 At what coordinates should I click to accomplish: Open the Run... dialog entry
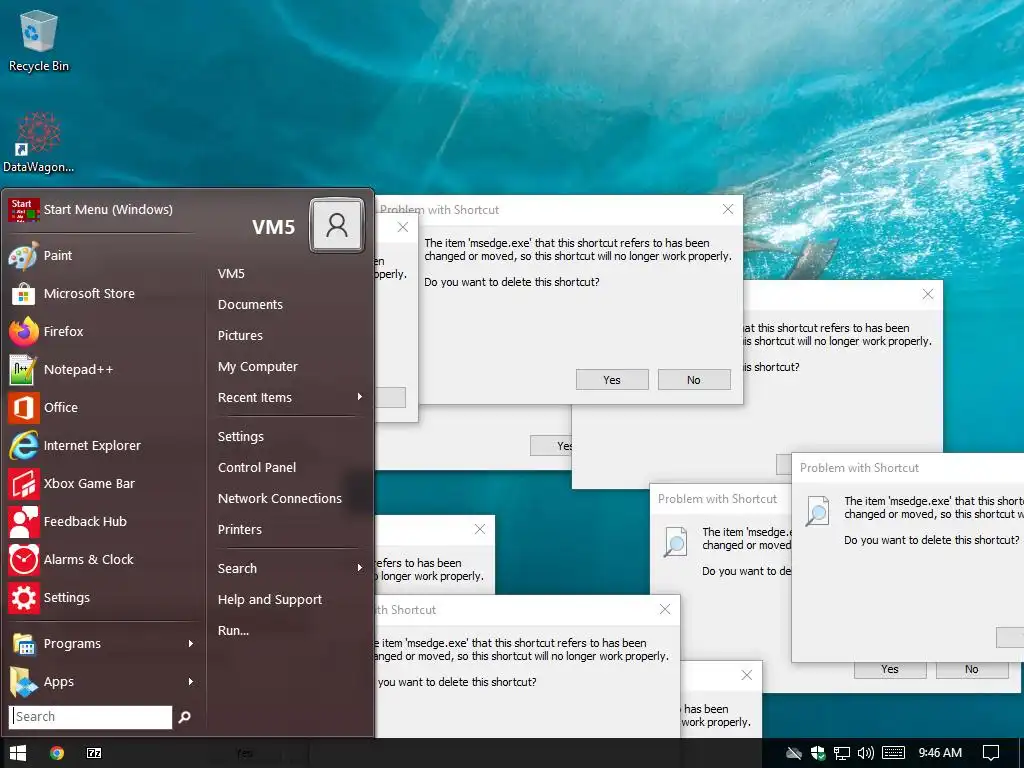[x=233, y=631]
